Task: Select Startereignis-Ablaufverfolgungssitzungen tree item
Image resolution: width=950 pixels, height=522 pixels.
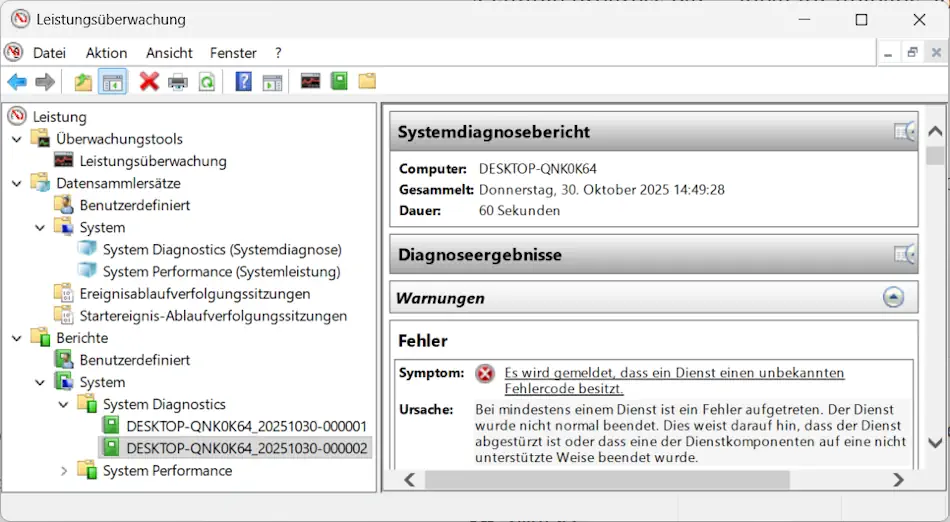Action: coord(213,316)
